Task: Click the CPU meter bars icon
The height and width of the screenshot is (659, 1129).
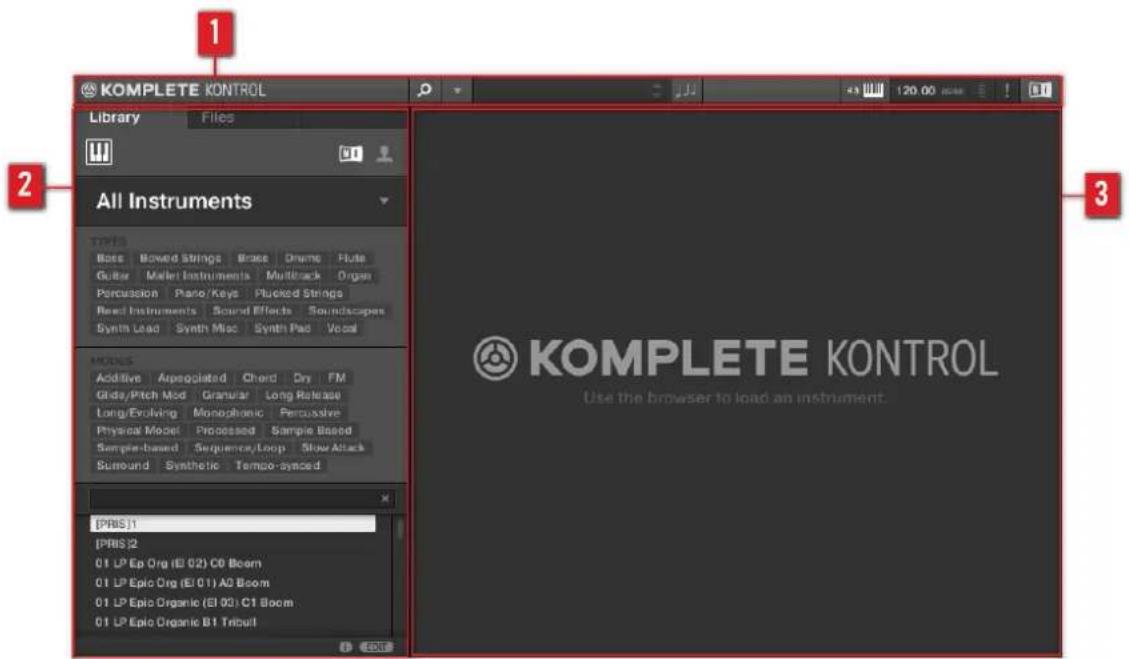Action: click(981, 90)
